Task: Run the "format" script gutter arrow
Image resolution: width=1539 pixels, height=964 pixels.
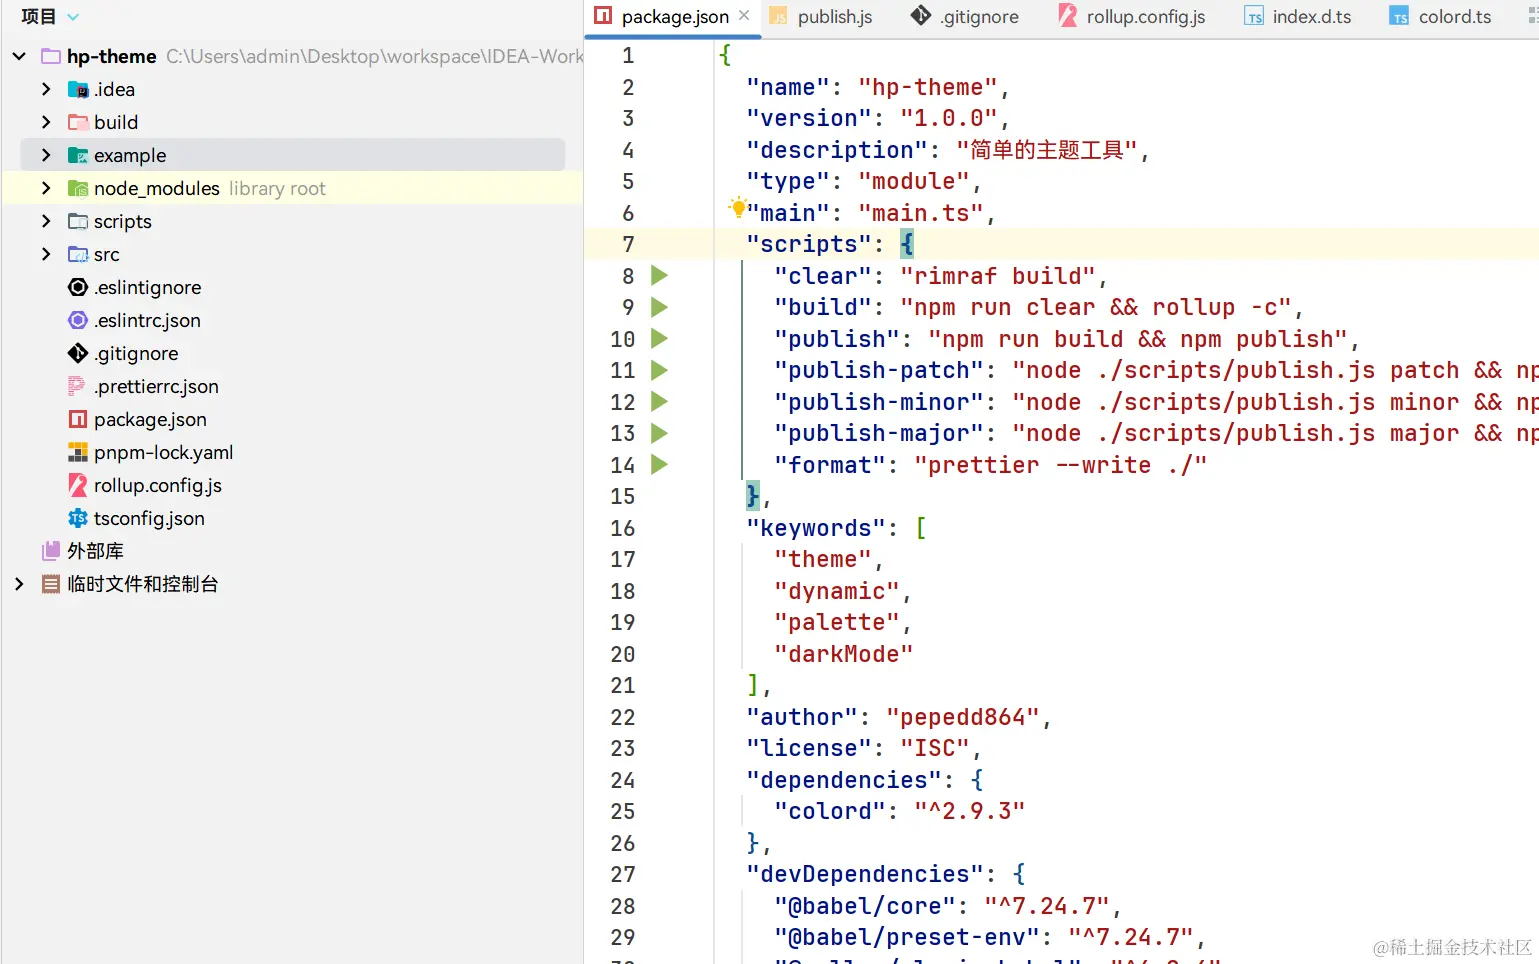Action: click(659, 464)
